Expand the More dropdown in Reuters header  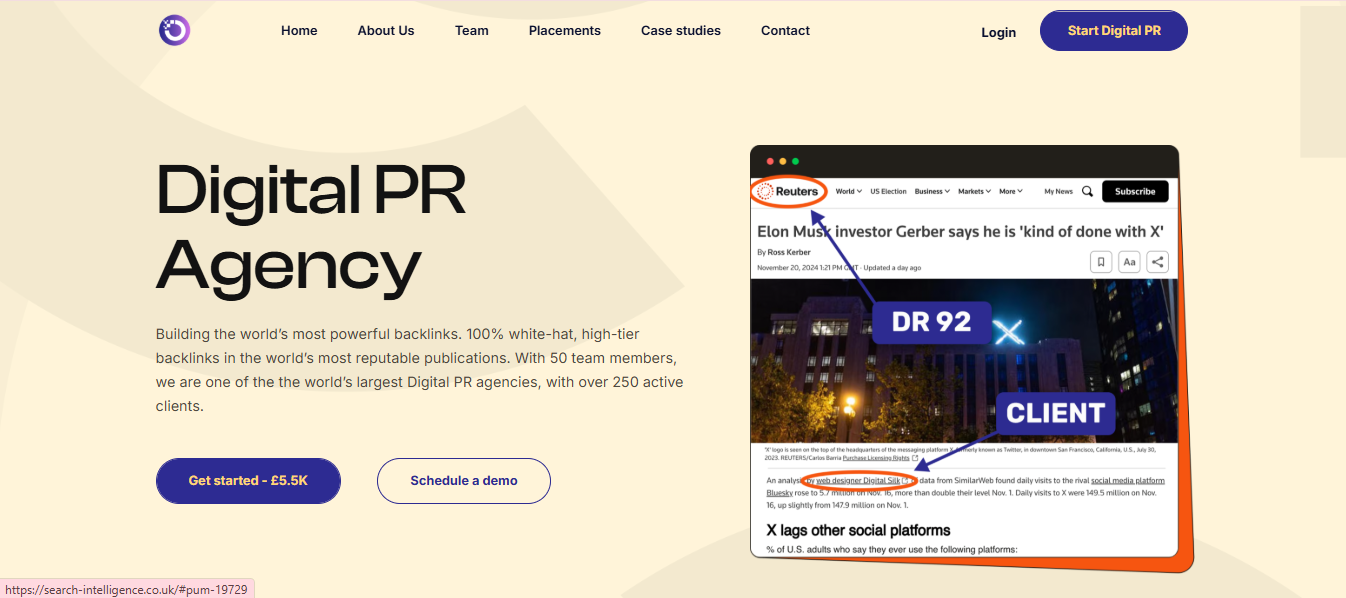pos(1010,191)
